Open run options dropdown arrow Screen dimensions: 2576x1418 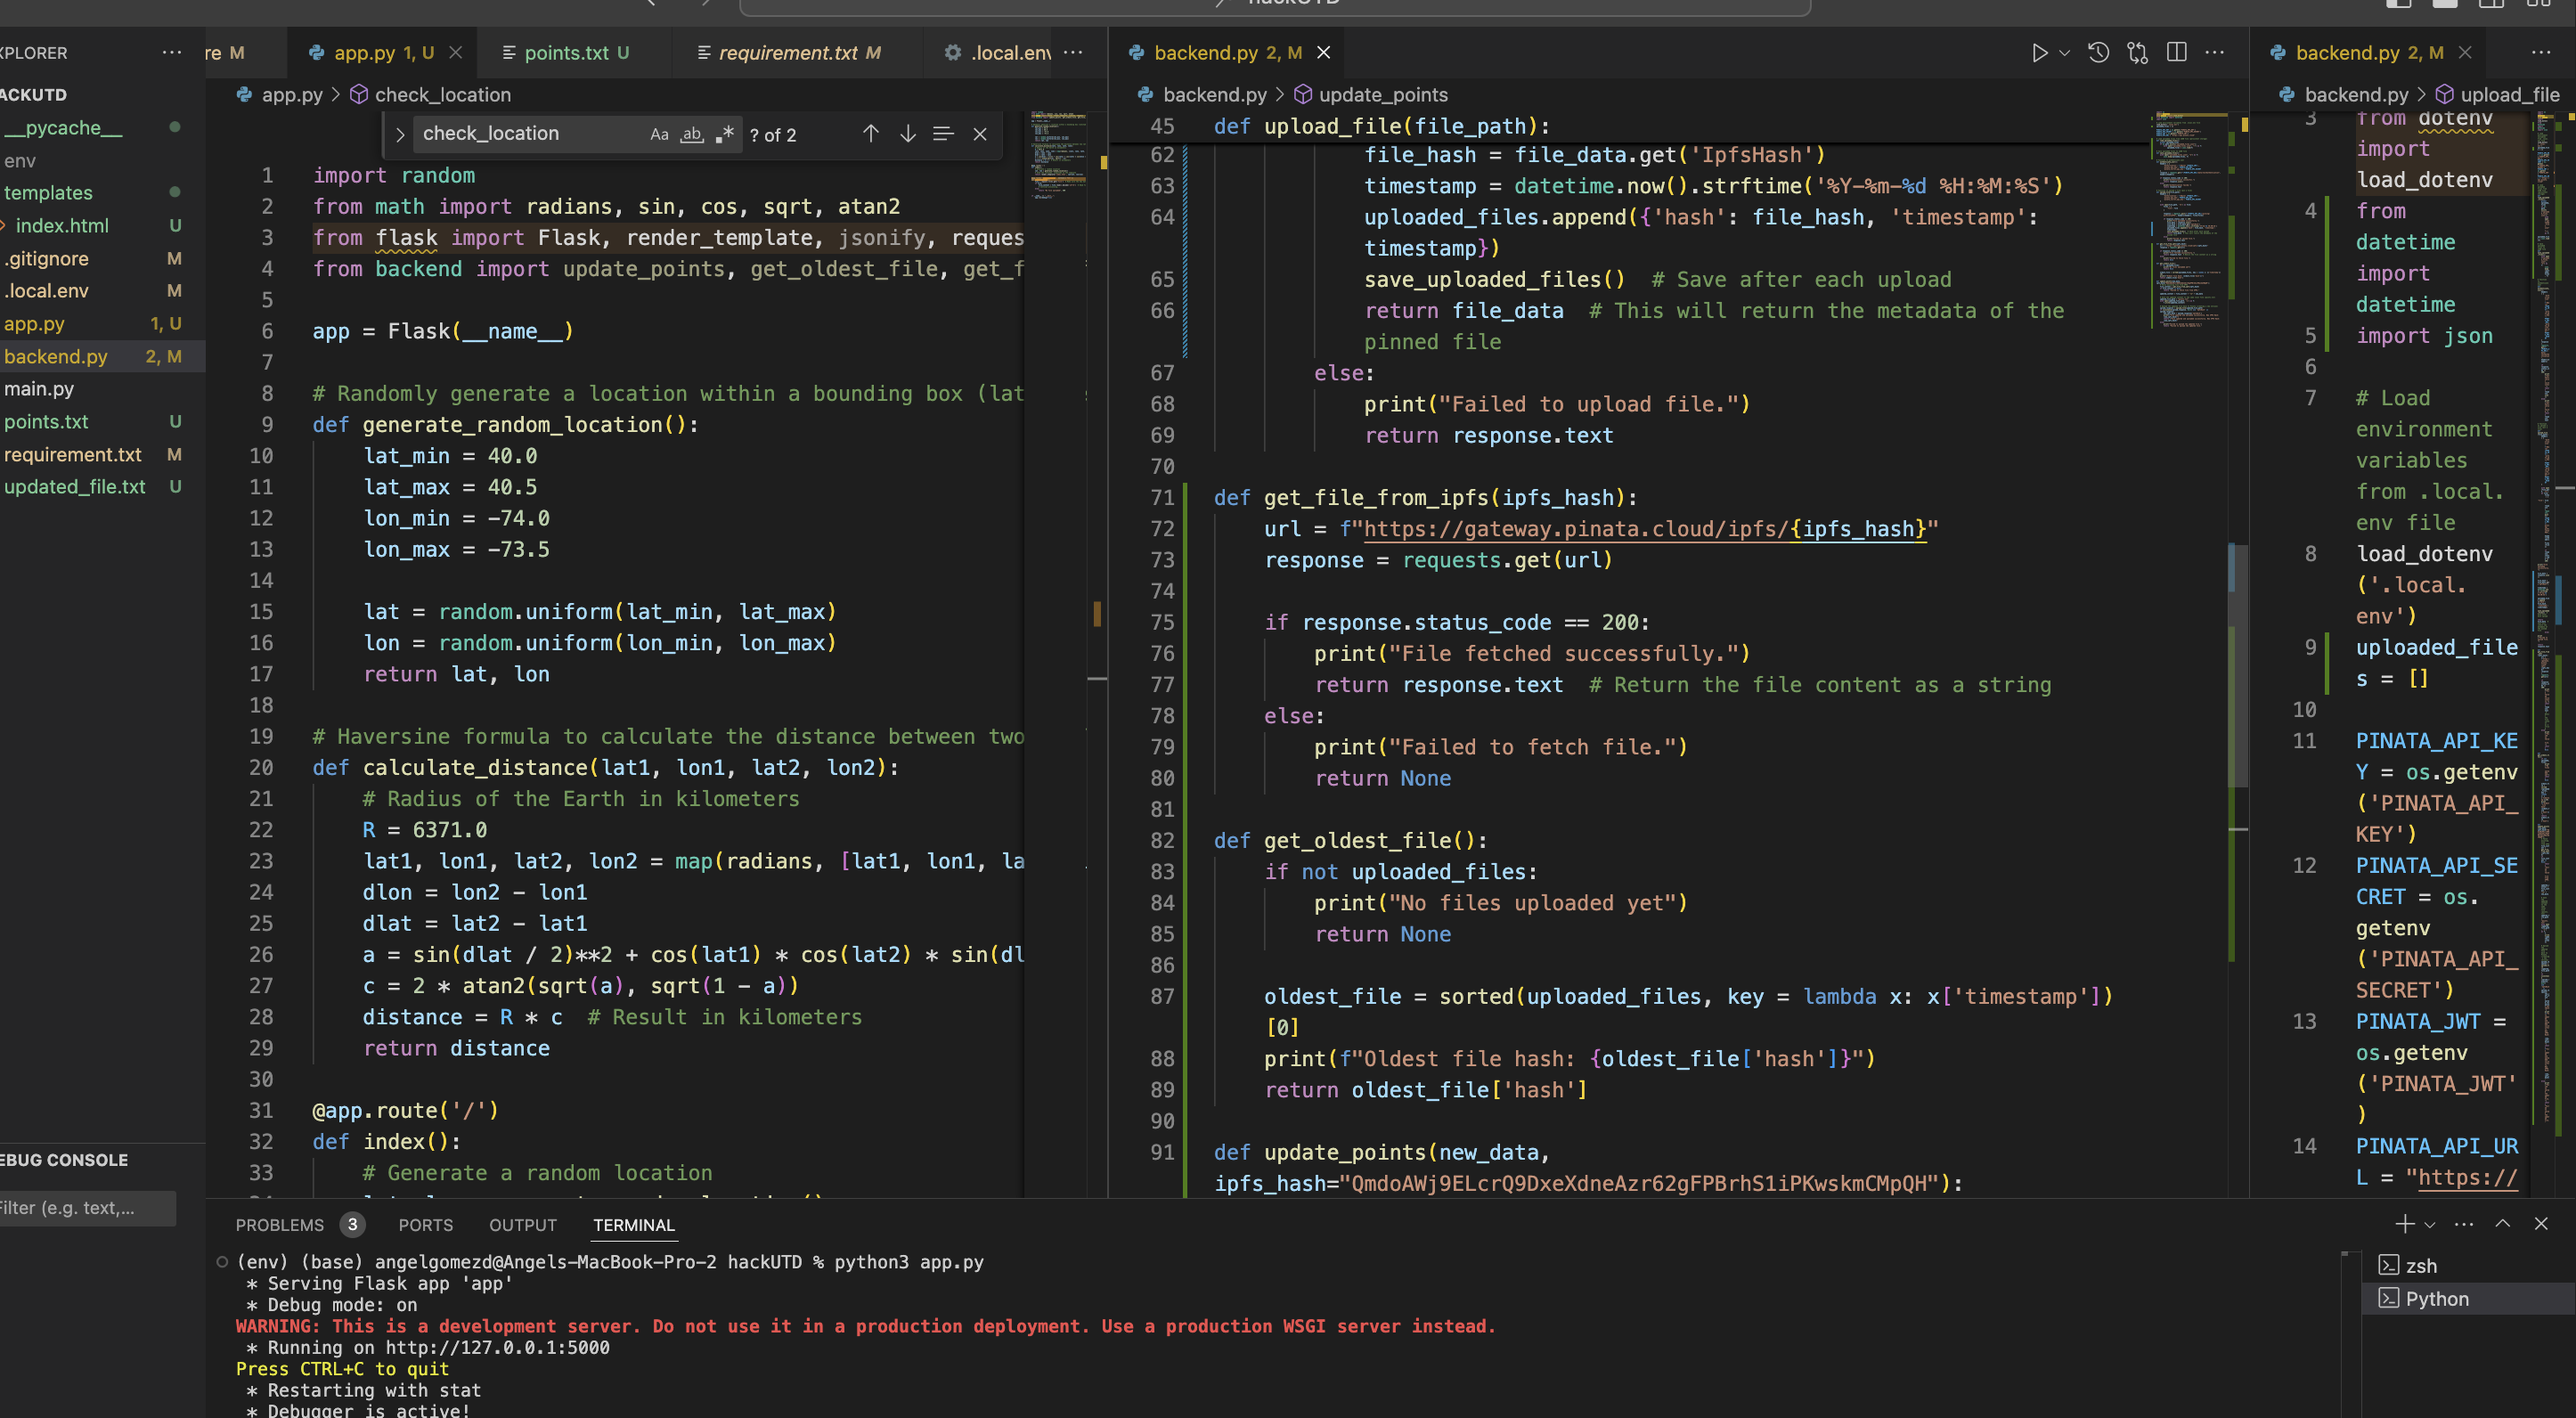[x=2064, y=53]
